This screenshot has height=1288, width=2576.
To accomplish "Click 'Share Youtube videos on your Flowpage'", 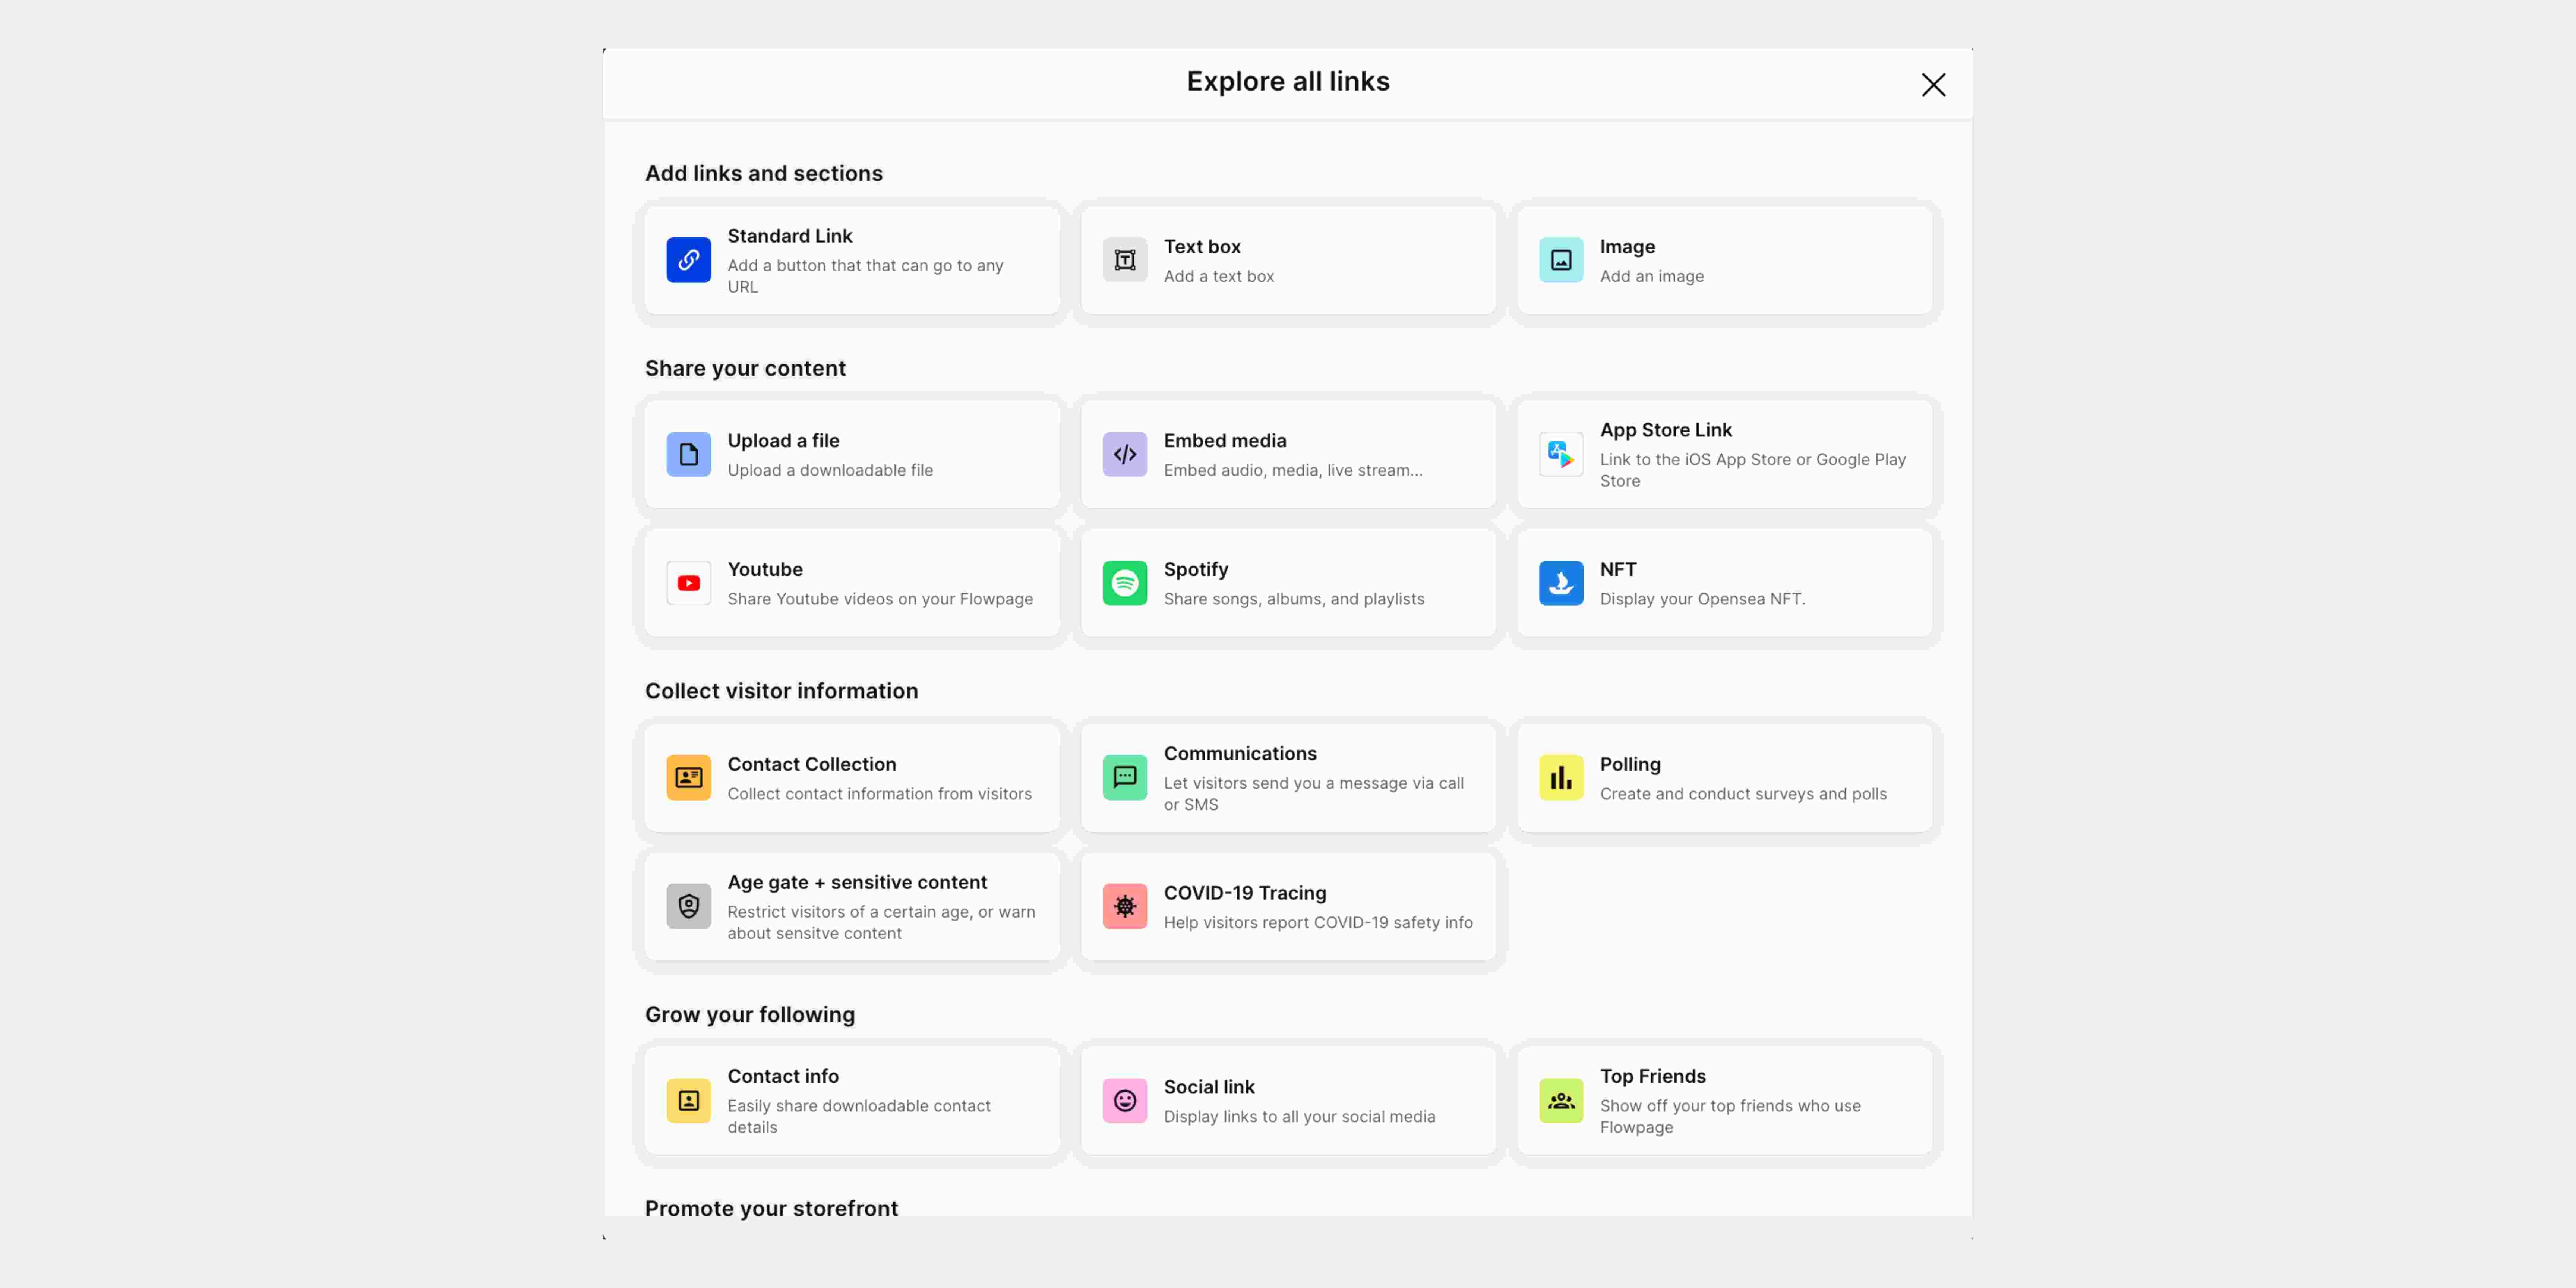I will pyautogui.click(x=880, y=599).
